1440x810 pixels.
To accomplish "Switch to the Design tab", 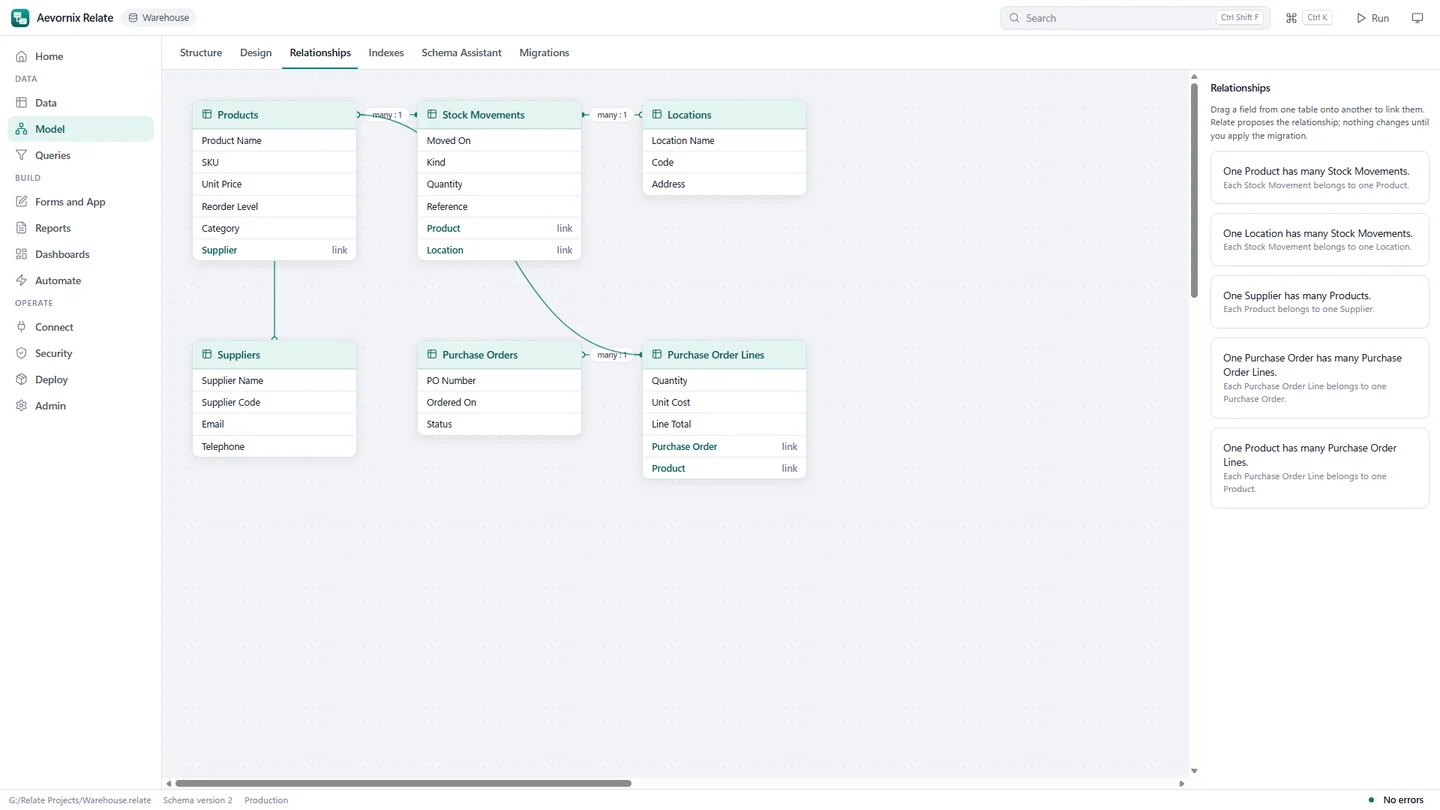I will [x=256, y=53].
